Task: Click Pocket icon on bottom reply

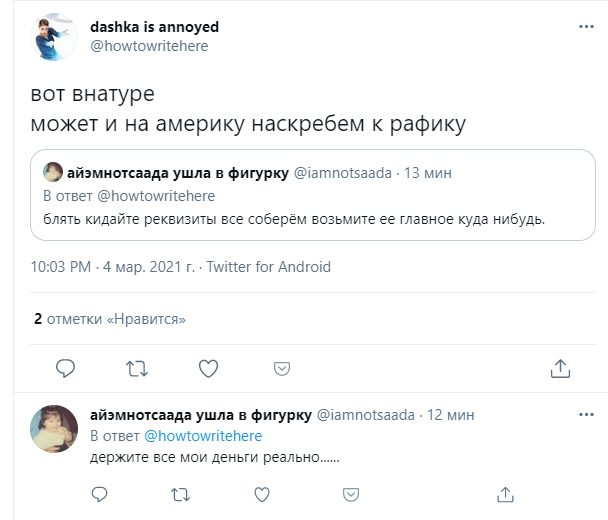Action: 350,493
